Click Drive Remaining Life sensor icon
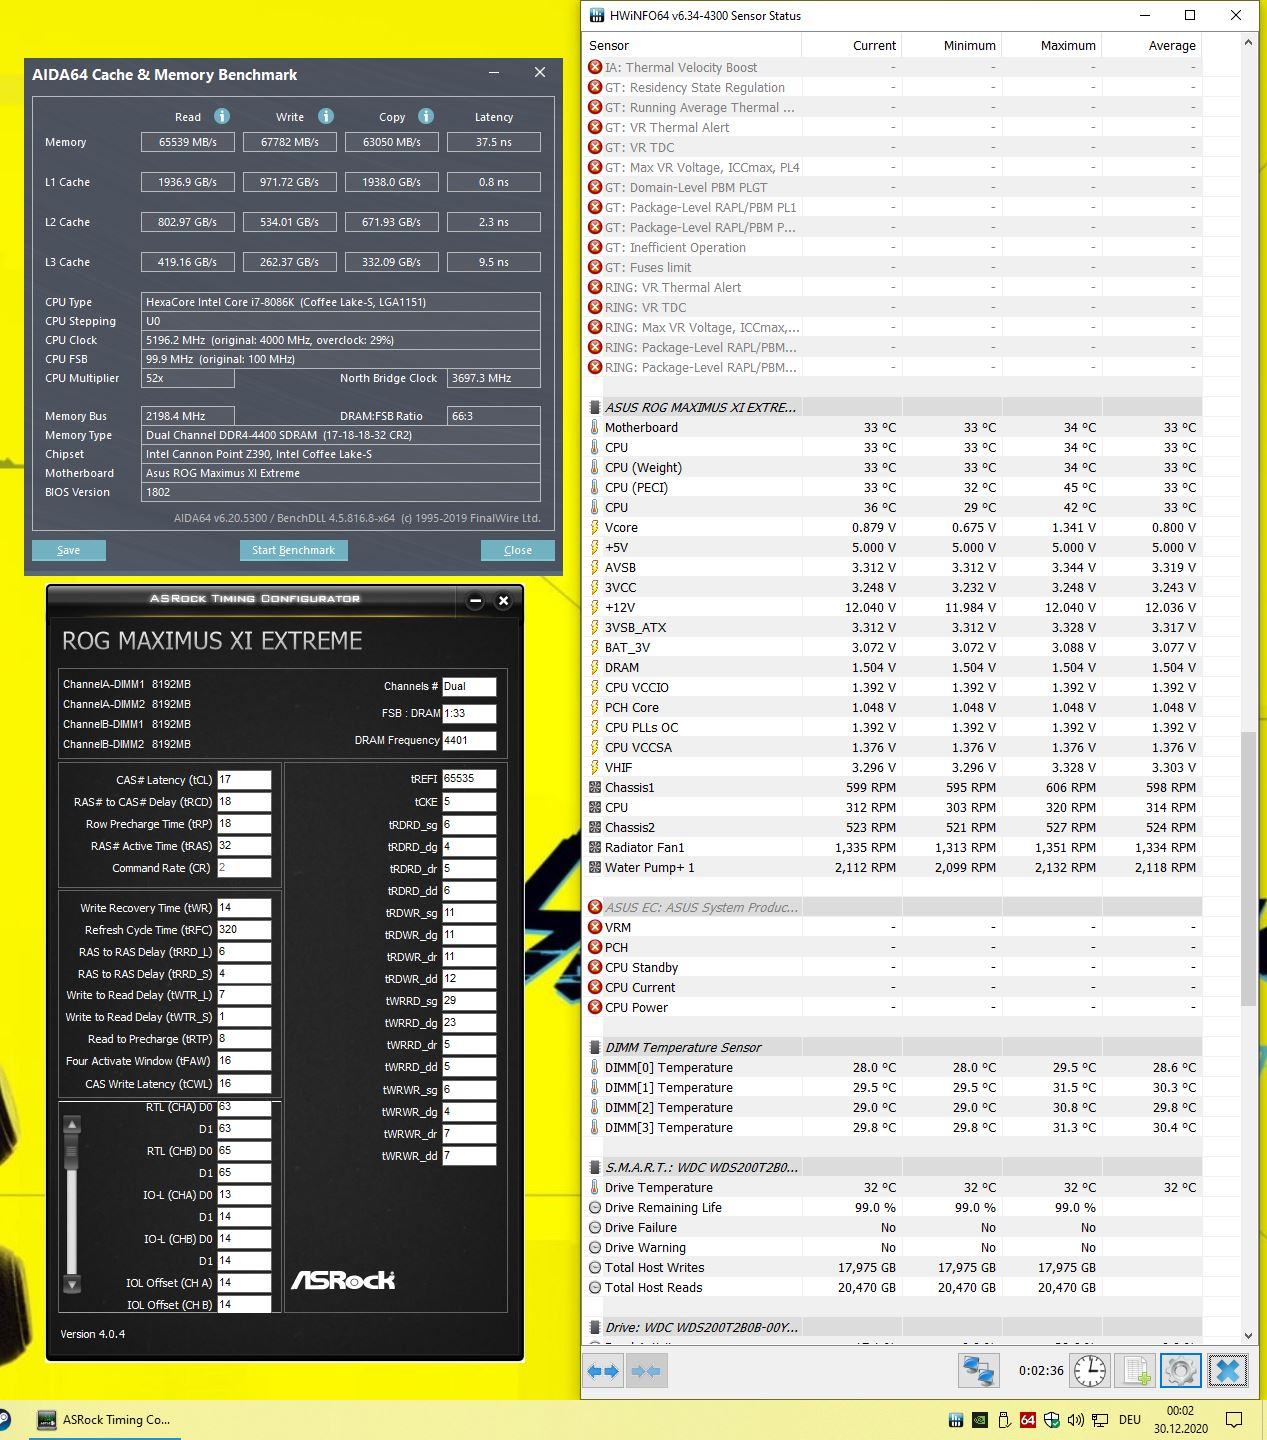The height and width of the screenshot is (1440, 1267). [x=595, y=1207]
